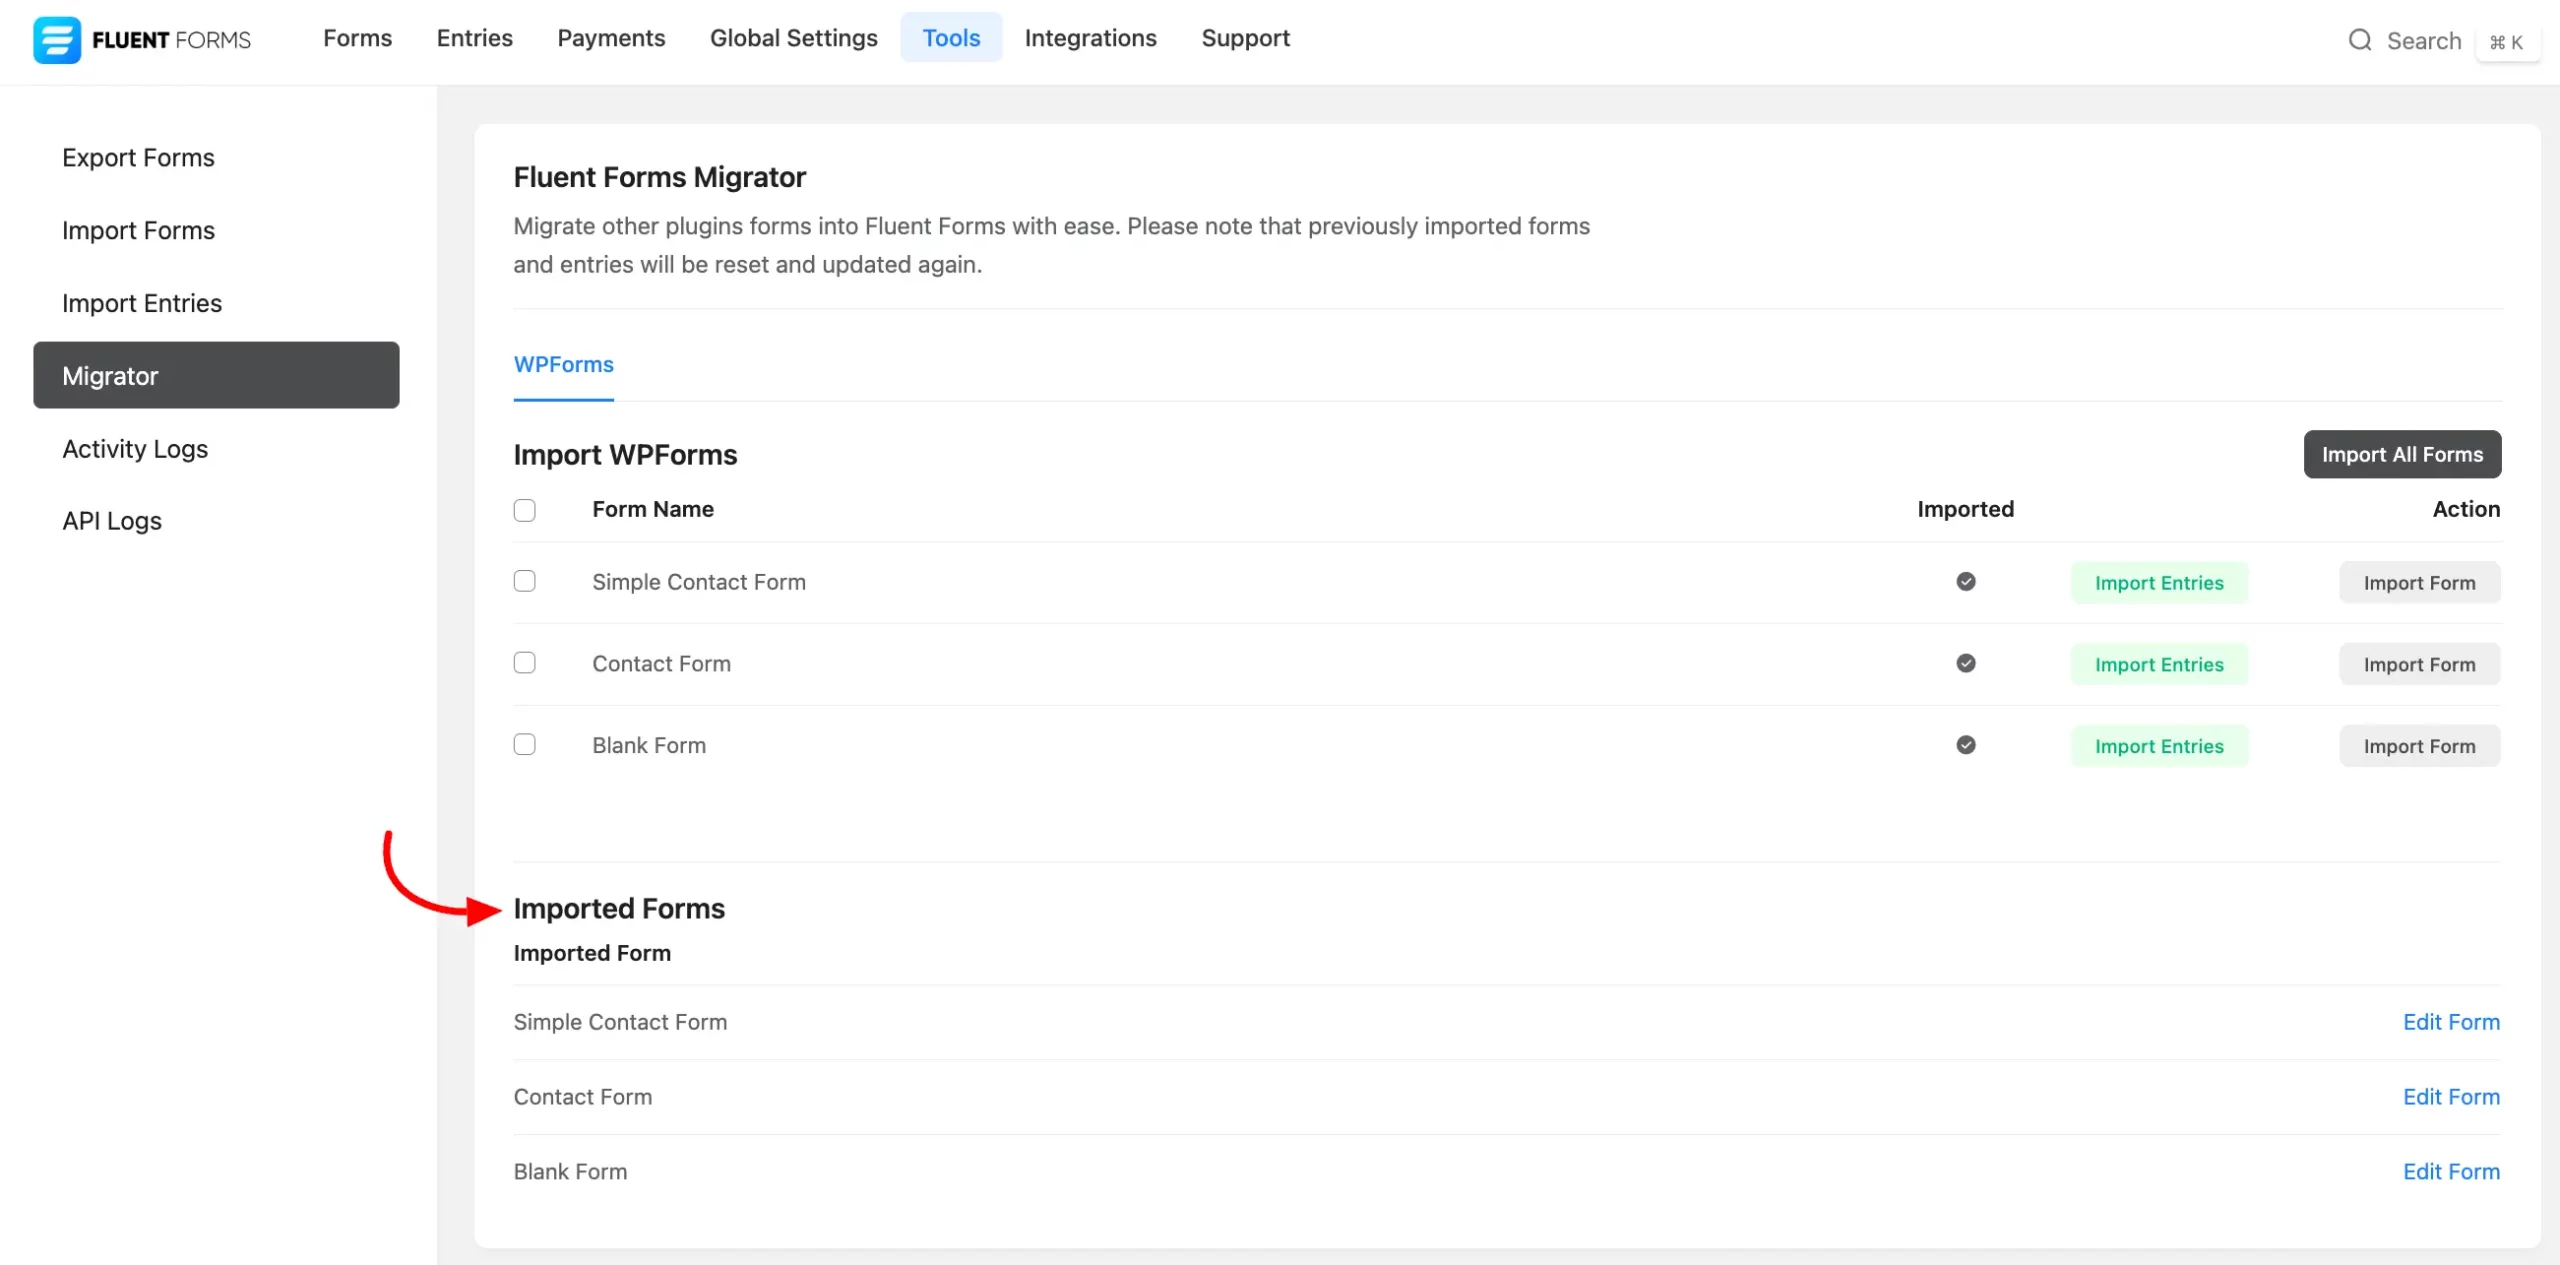Enable the Blank Form checkbox

click(x=524, y=744)
